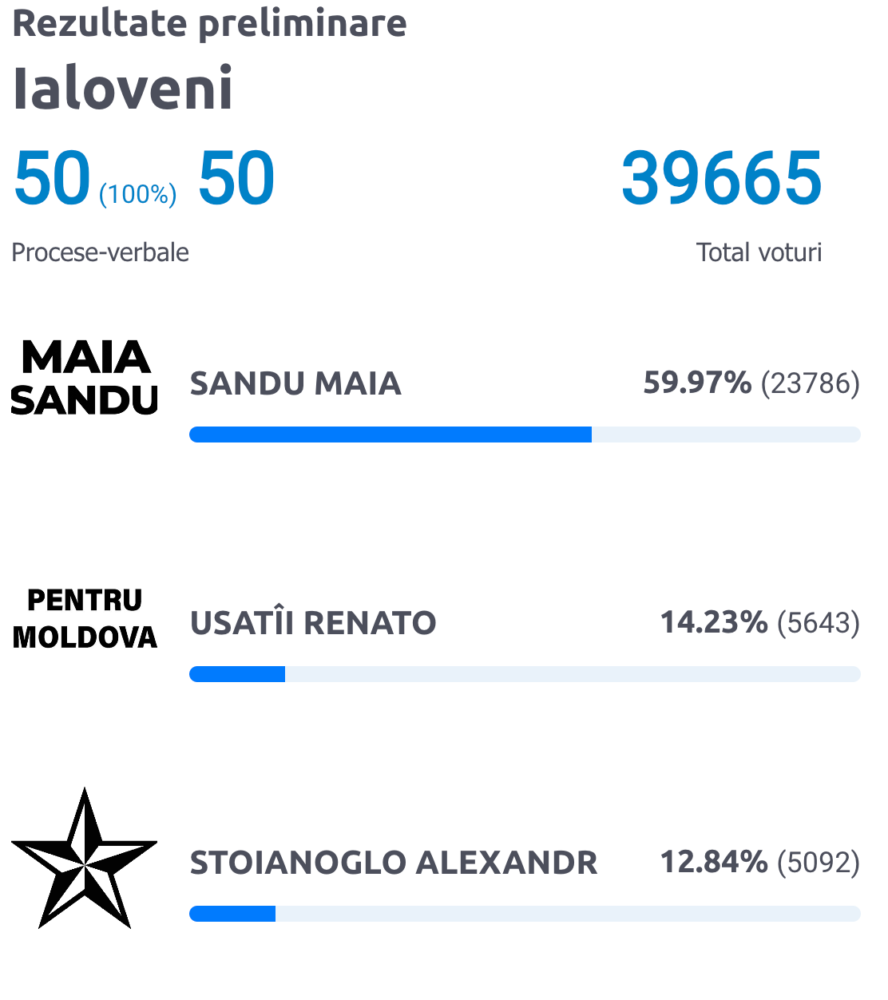Click the (5643) vote count
888x1000 pixels.
818,624
